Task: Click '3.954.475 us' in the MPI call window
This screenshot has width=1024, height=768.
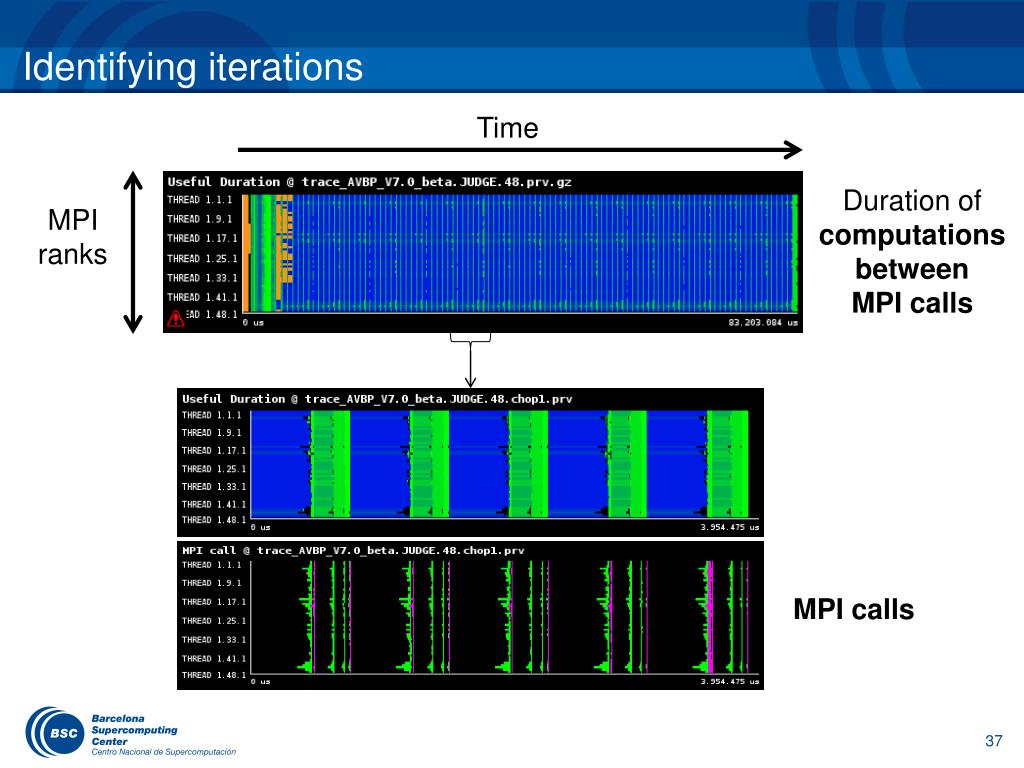Action: pos(729,682)
